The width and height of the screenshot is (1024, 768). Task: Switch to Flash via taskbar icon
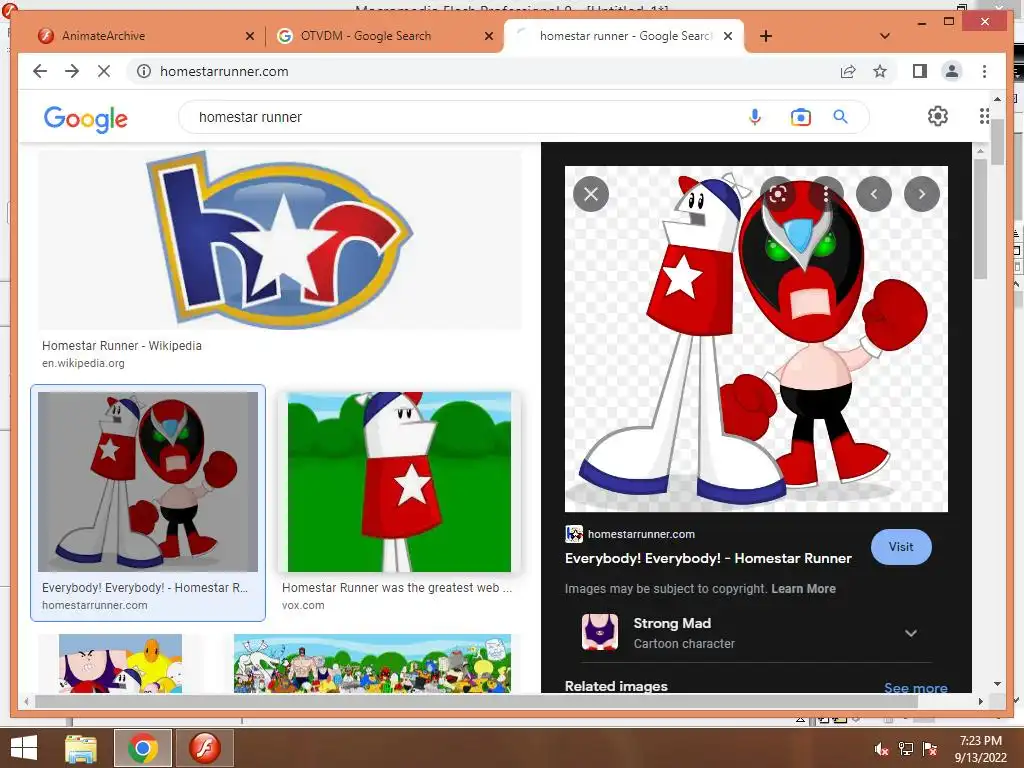tap(205, 748)
